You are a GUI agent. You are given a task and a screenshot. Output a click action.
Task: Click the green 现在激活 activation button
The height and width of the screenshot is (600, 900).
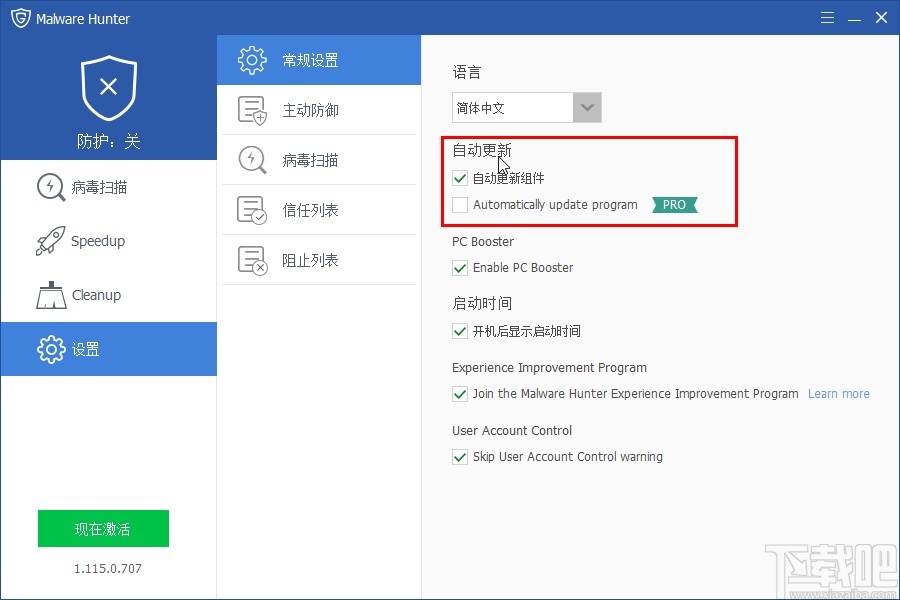(x=103, y=528)
